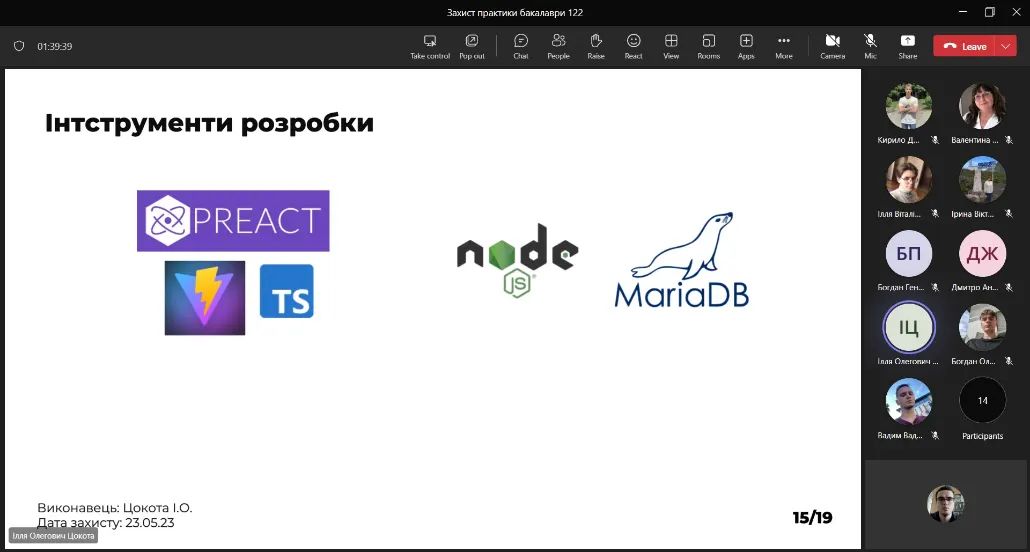Open the Apps menu
1030x552 pixels.
click(746, 47)
